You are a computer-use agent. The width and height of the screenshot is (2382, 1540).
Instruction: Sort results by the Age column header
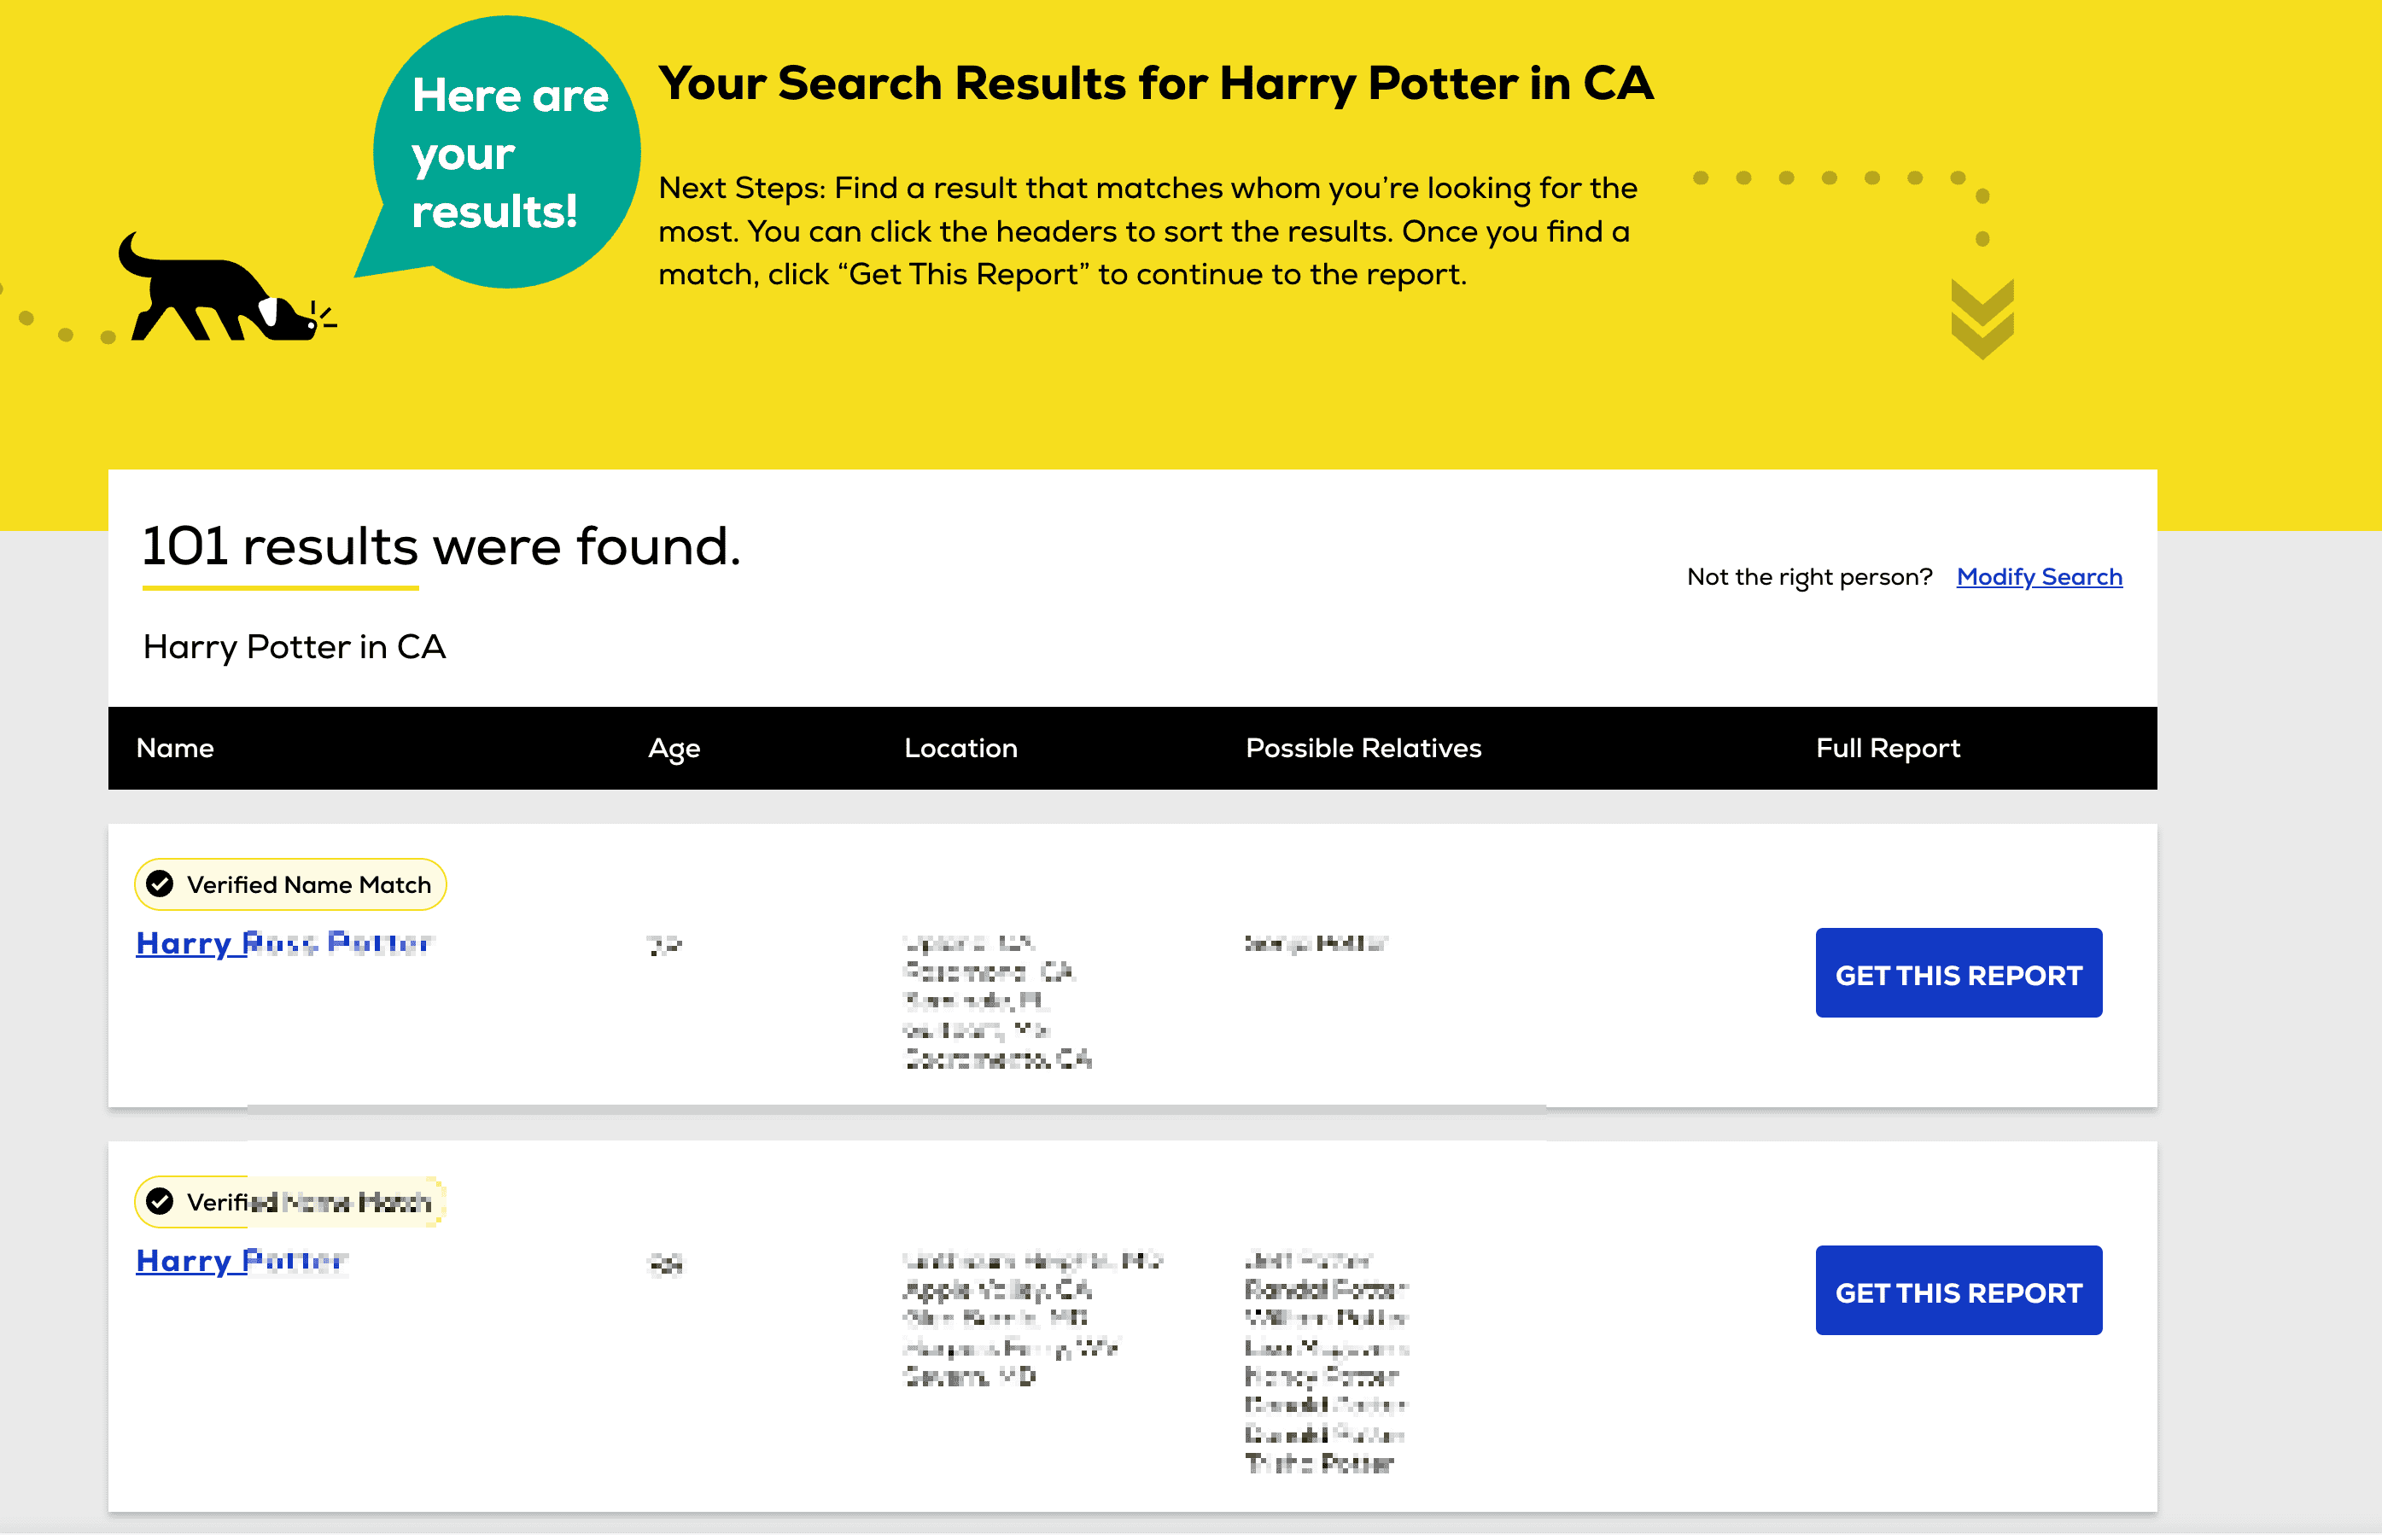coord(674,748)
